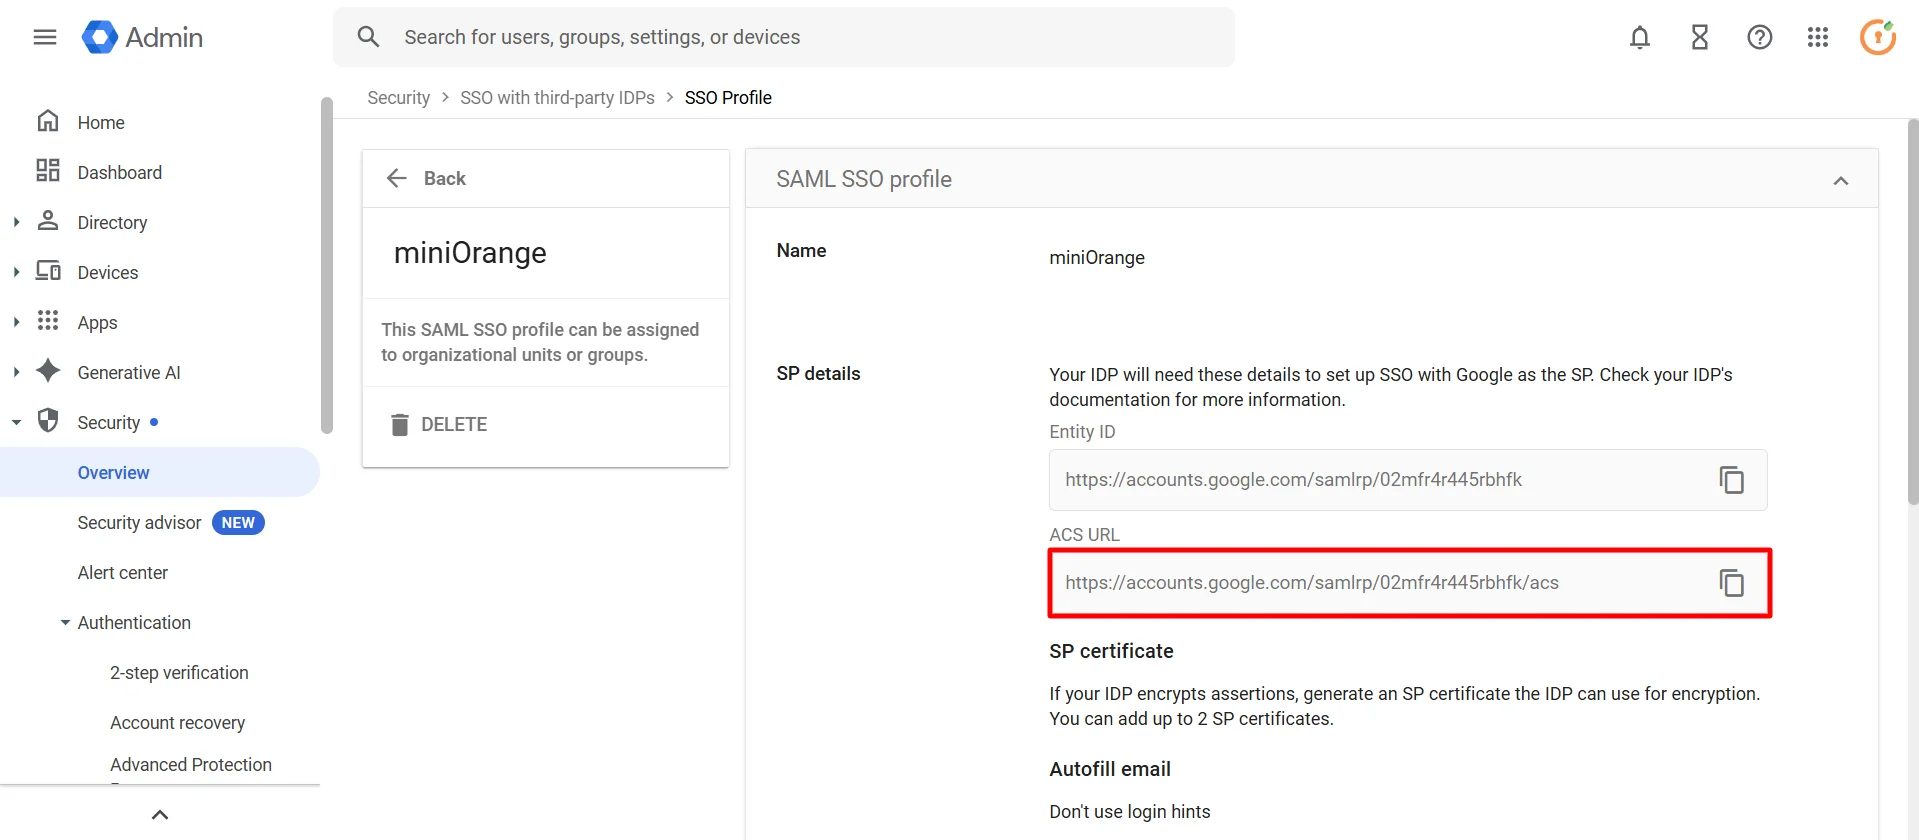Image resolution: width=1919 pixels, height=840 pixels.
Task: Click the SSO Profile breadcrumb text
Action: [x=728, y=97]
